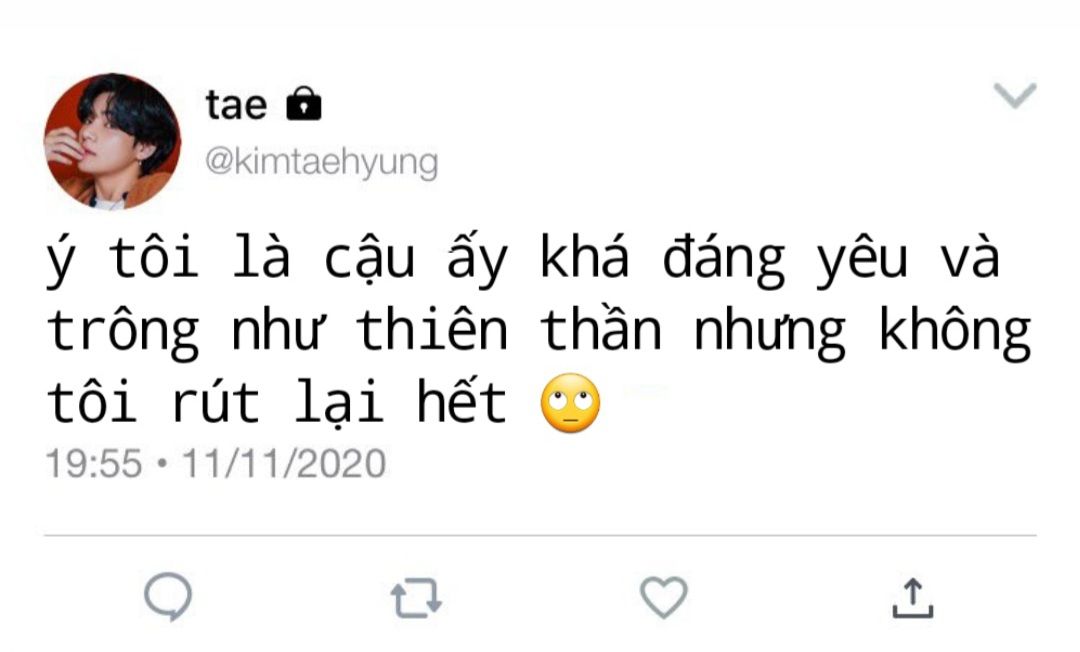Toggle the retweet state for tae's post
This screenshot has height=652, width=1080.
pos(416,598)
